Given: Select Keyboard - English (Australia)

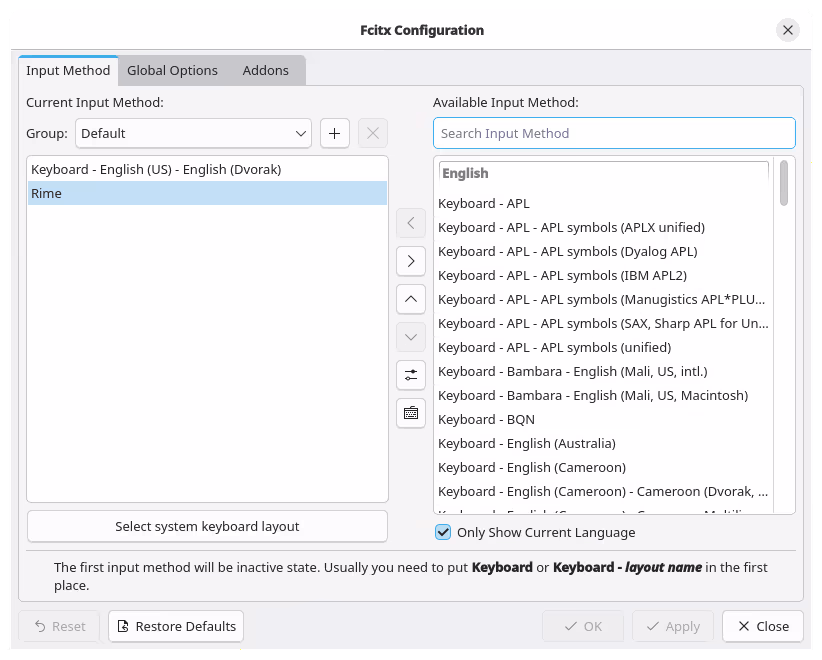Looking at the screenshot, I should point(603,443).
